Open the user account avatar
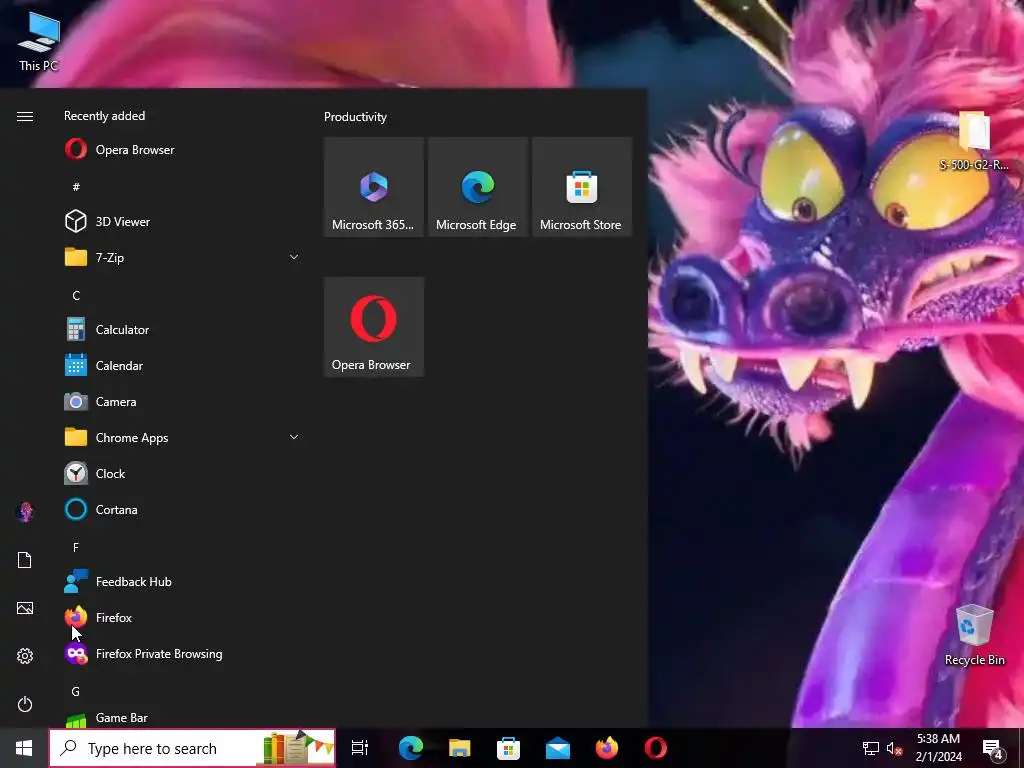Viewport: 1024px width, 768px height. [x=25, y=511]
